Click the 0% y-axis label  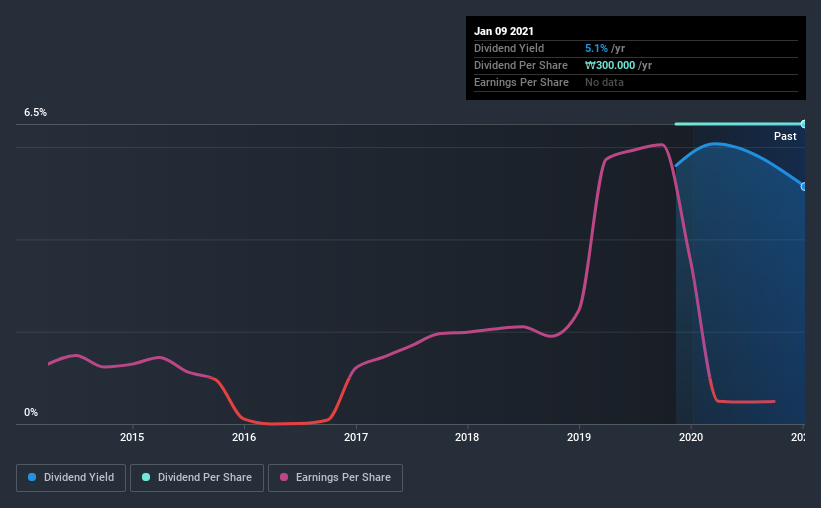coord(31,413)
